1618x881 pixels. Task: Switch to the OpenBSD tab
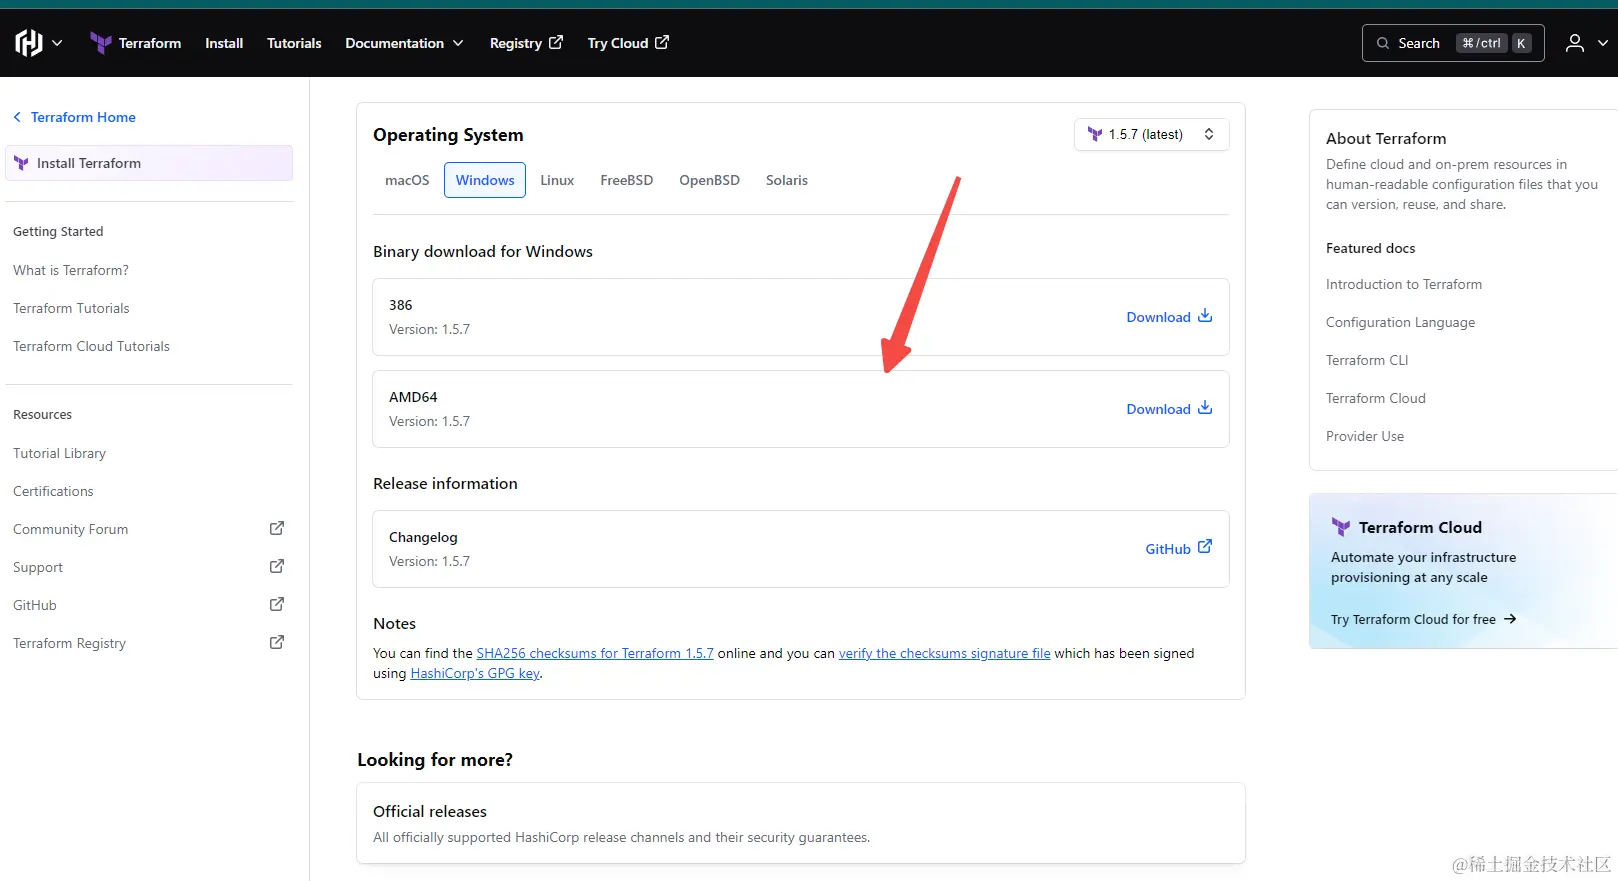tap(709, 180)
